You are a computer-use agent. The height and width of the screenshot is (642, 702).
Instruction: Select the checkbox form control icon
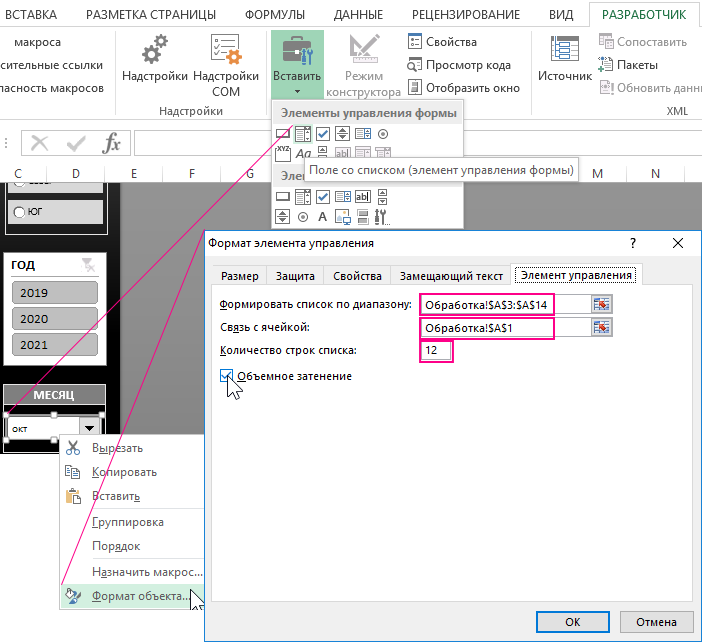pos(323,134)
